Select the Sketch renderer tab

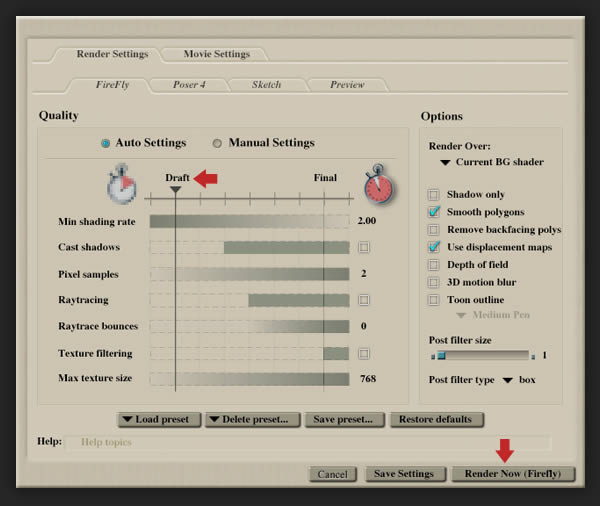tap(266, 85)
